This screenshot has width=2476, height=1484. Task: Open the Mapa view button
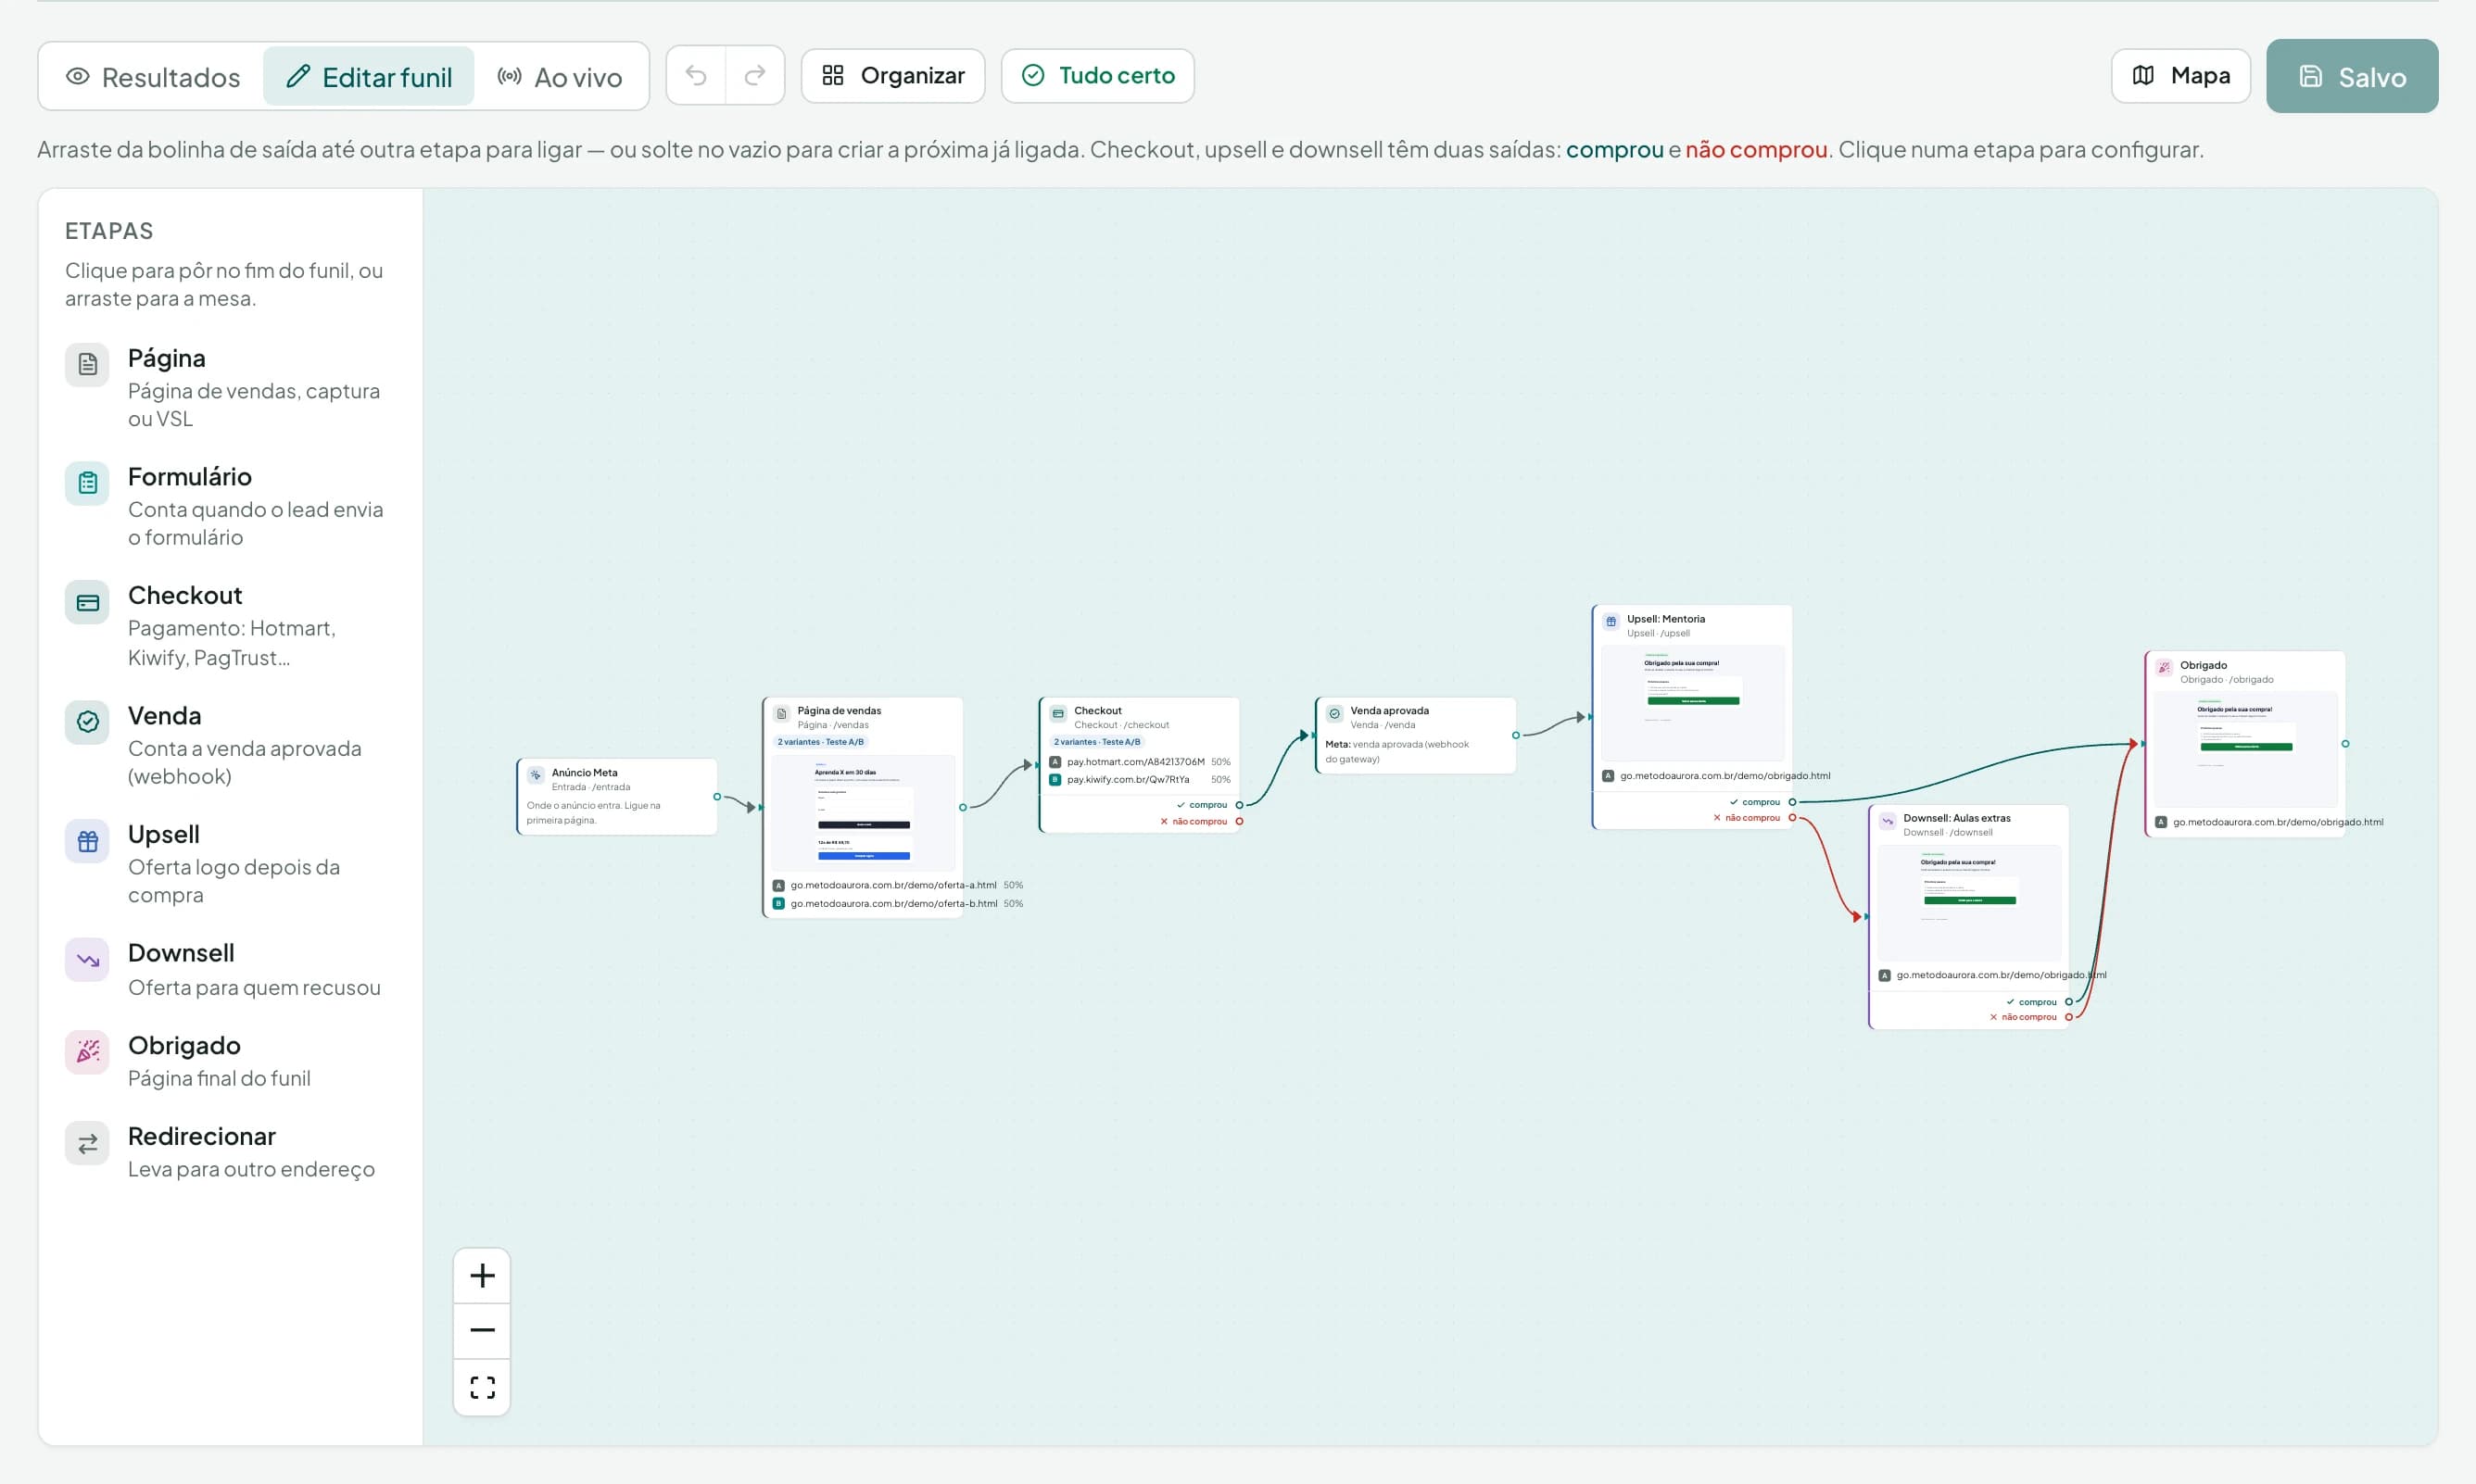click(x=2181, y=76)
